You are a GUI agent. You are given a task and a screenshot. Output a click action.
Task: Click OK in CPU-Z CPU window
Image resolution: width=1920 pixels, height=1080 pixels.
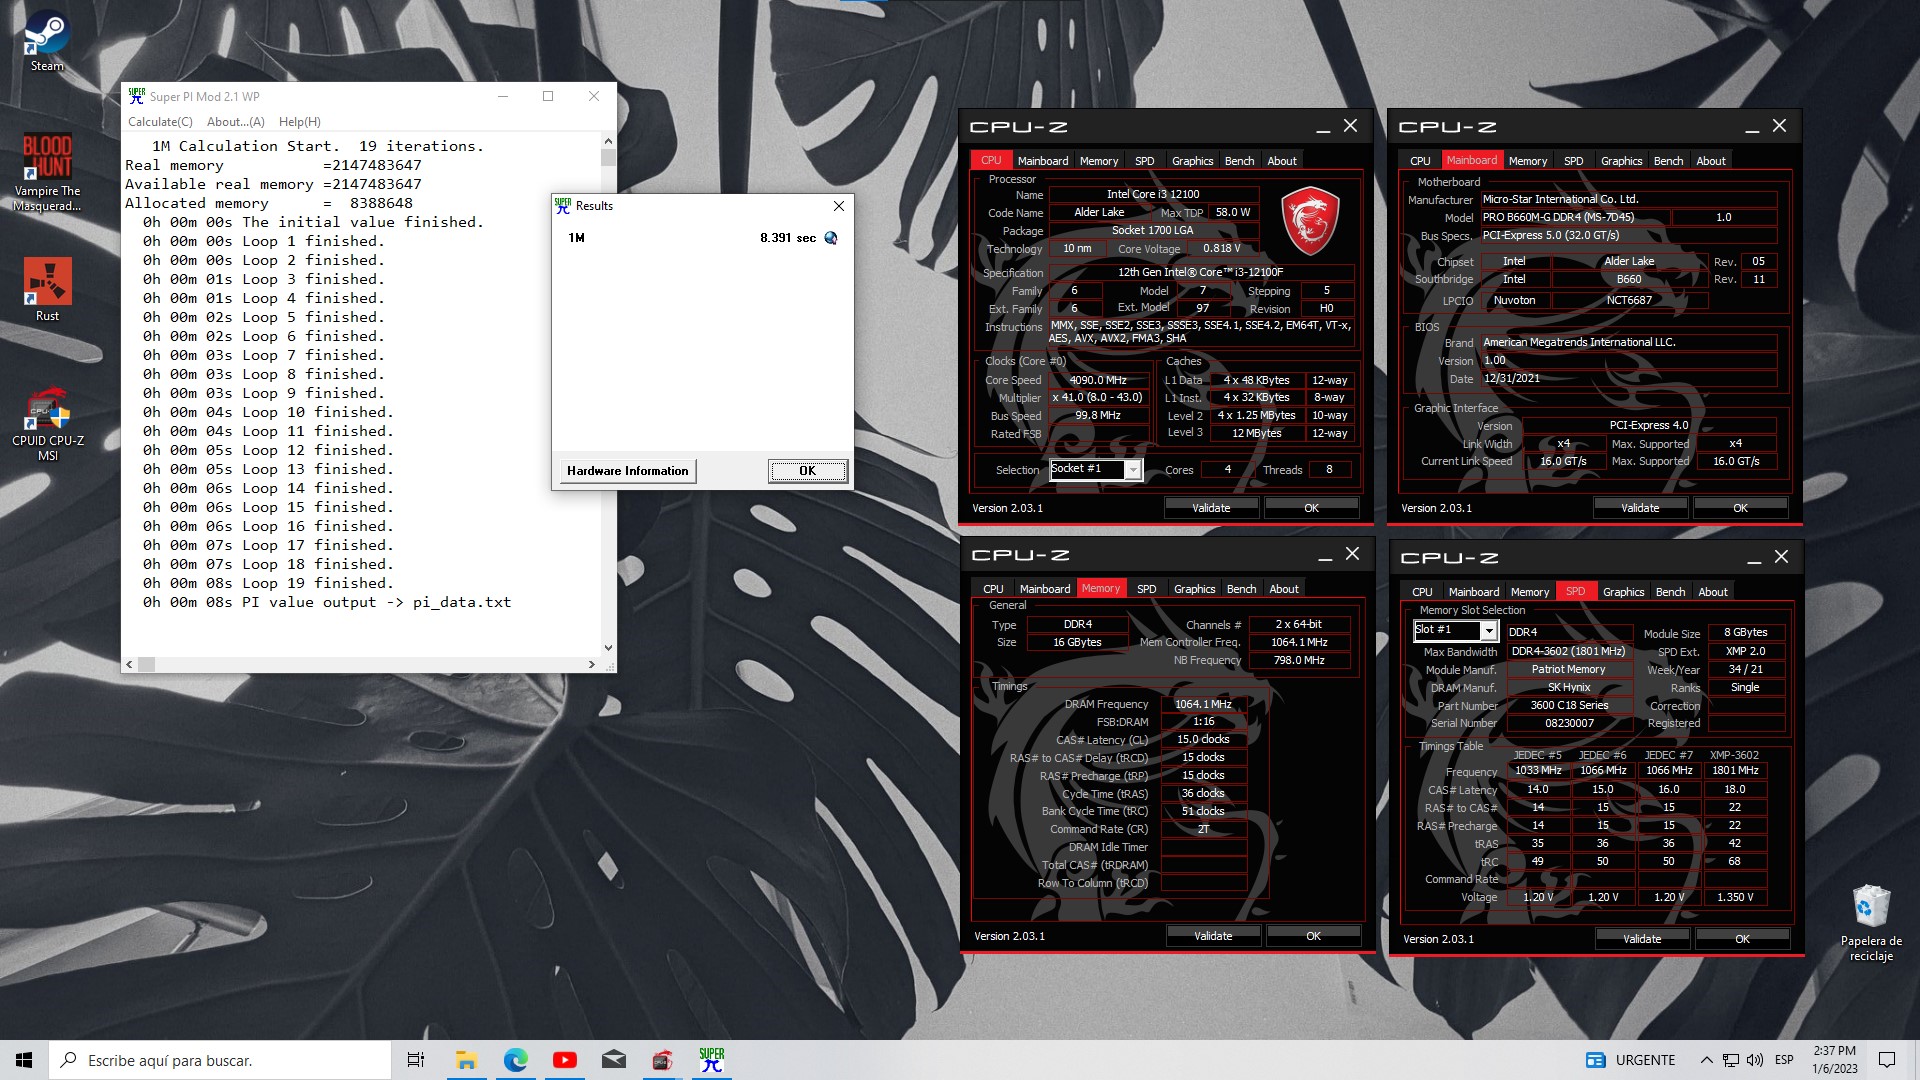[x=1311, y=508]
